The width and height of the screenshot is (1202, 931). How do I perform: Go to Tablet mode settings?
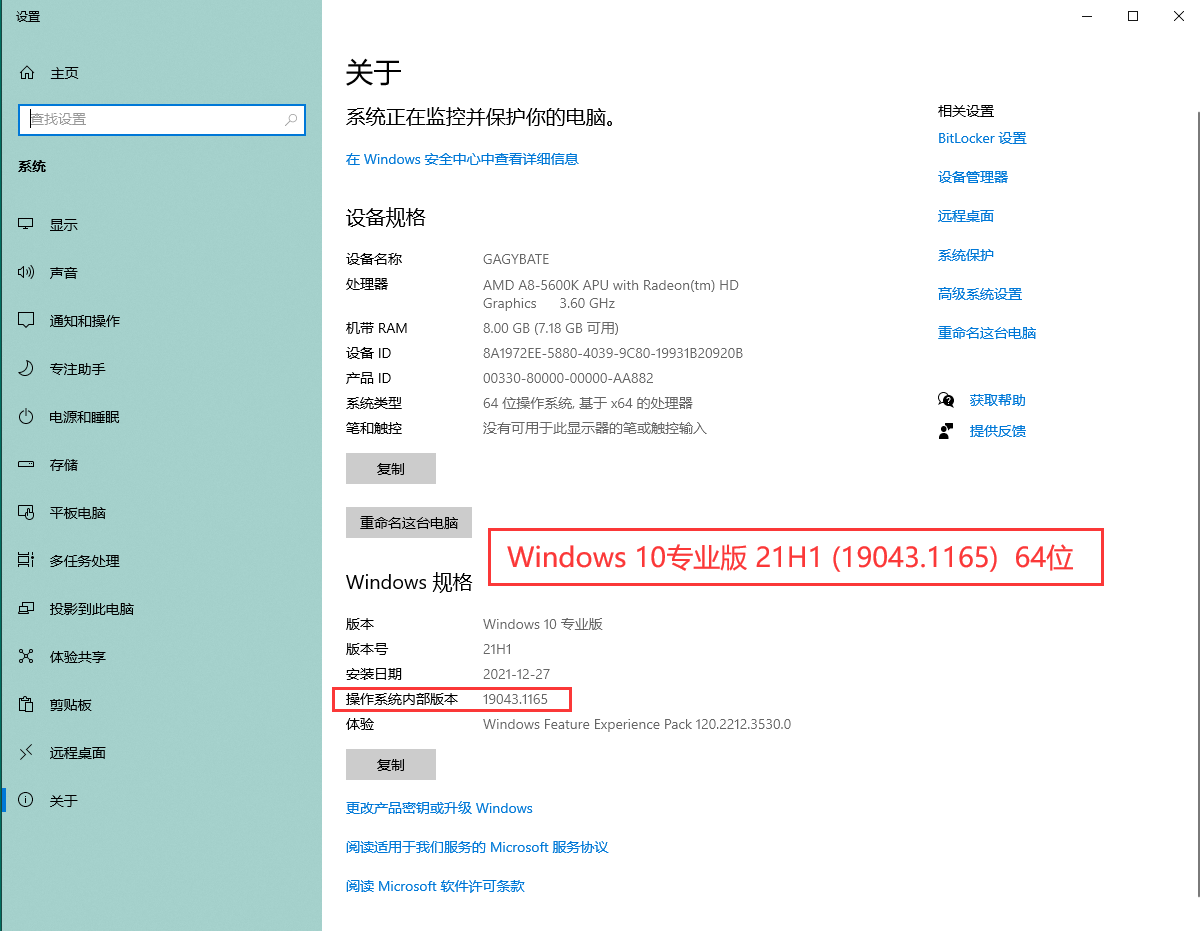point(77,513)
